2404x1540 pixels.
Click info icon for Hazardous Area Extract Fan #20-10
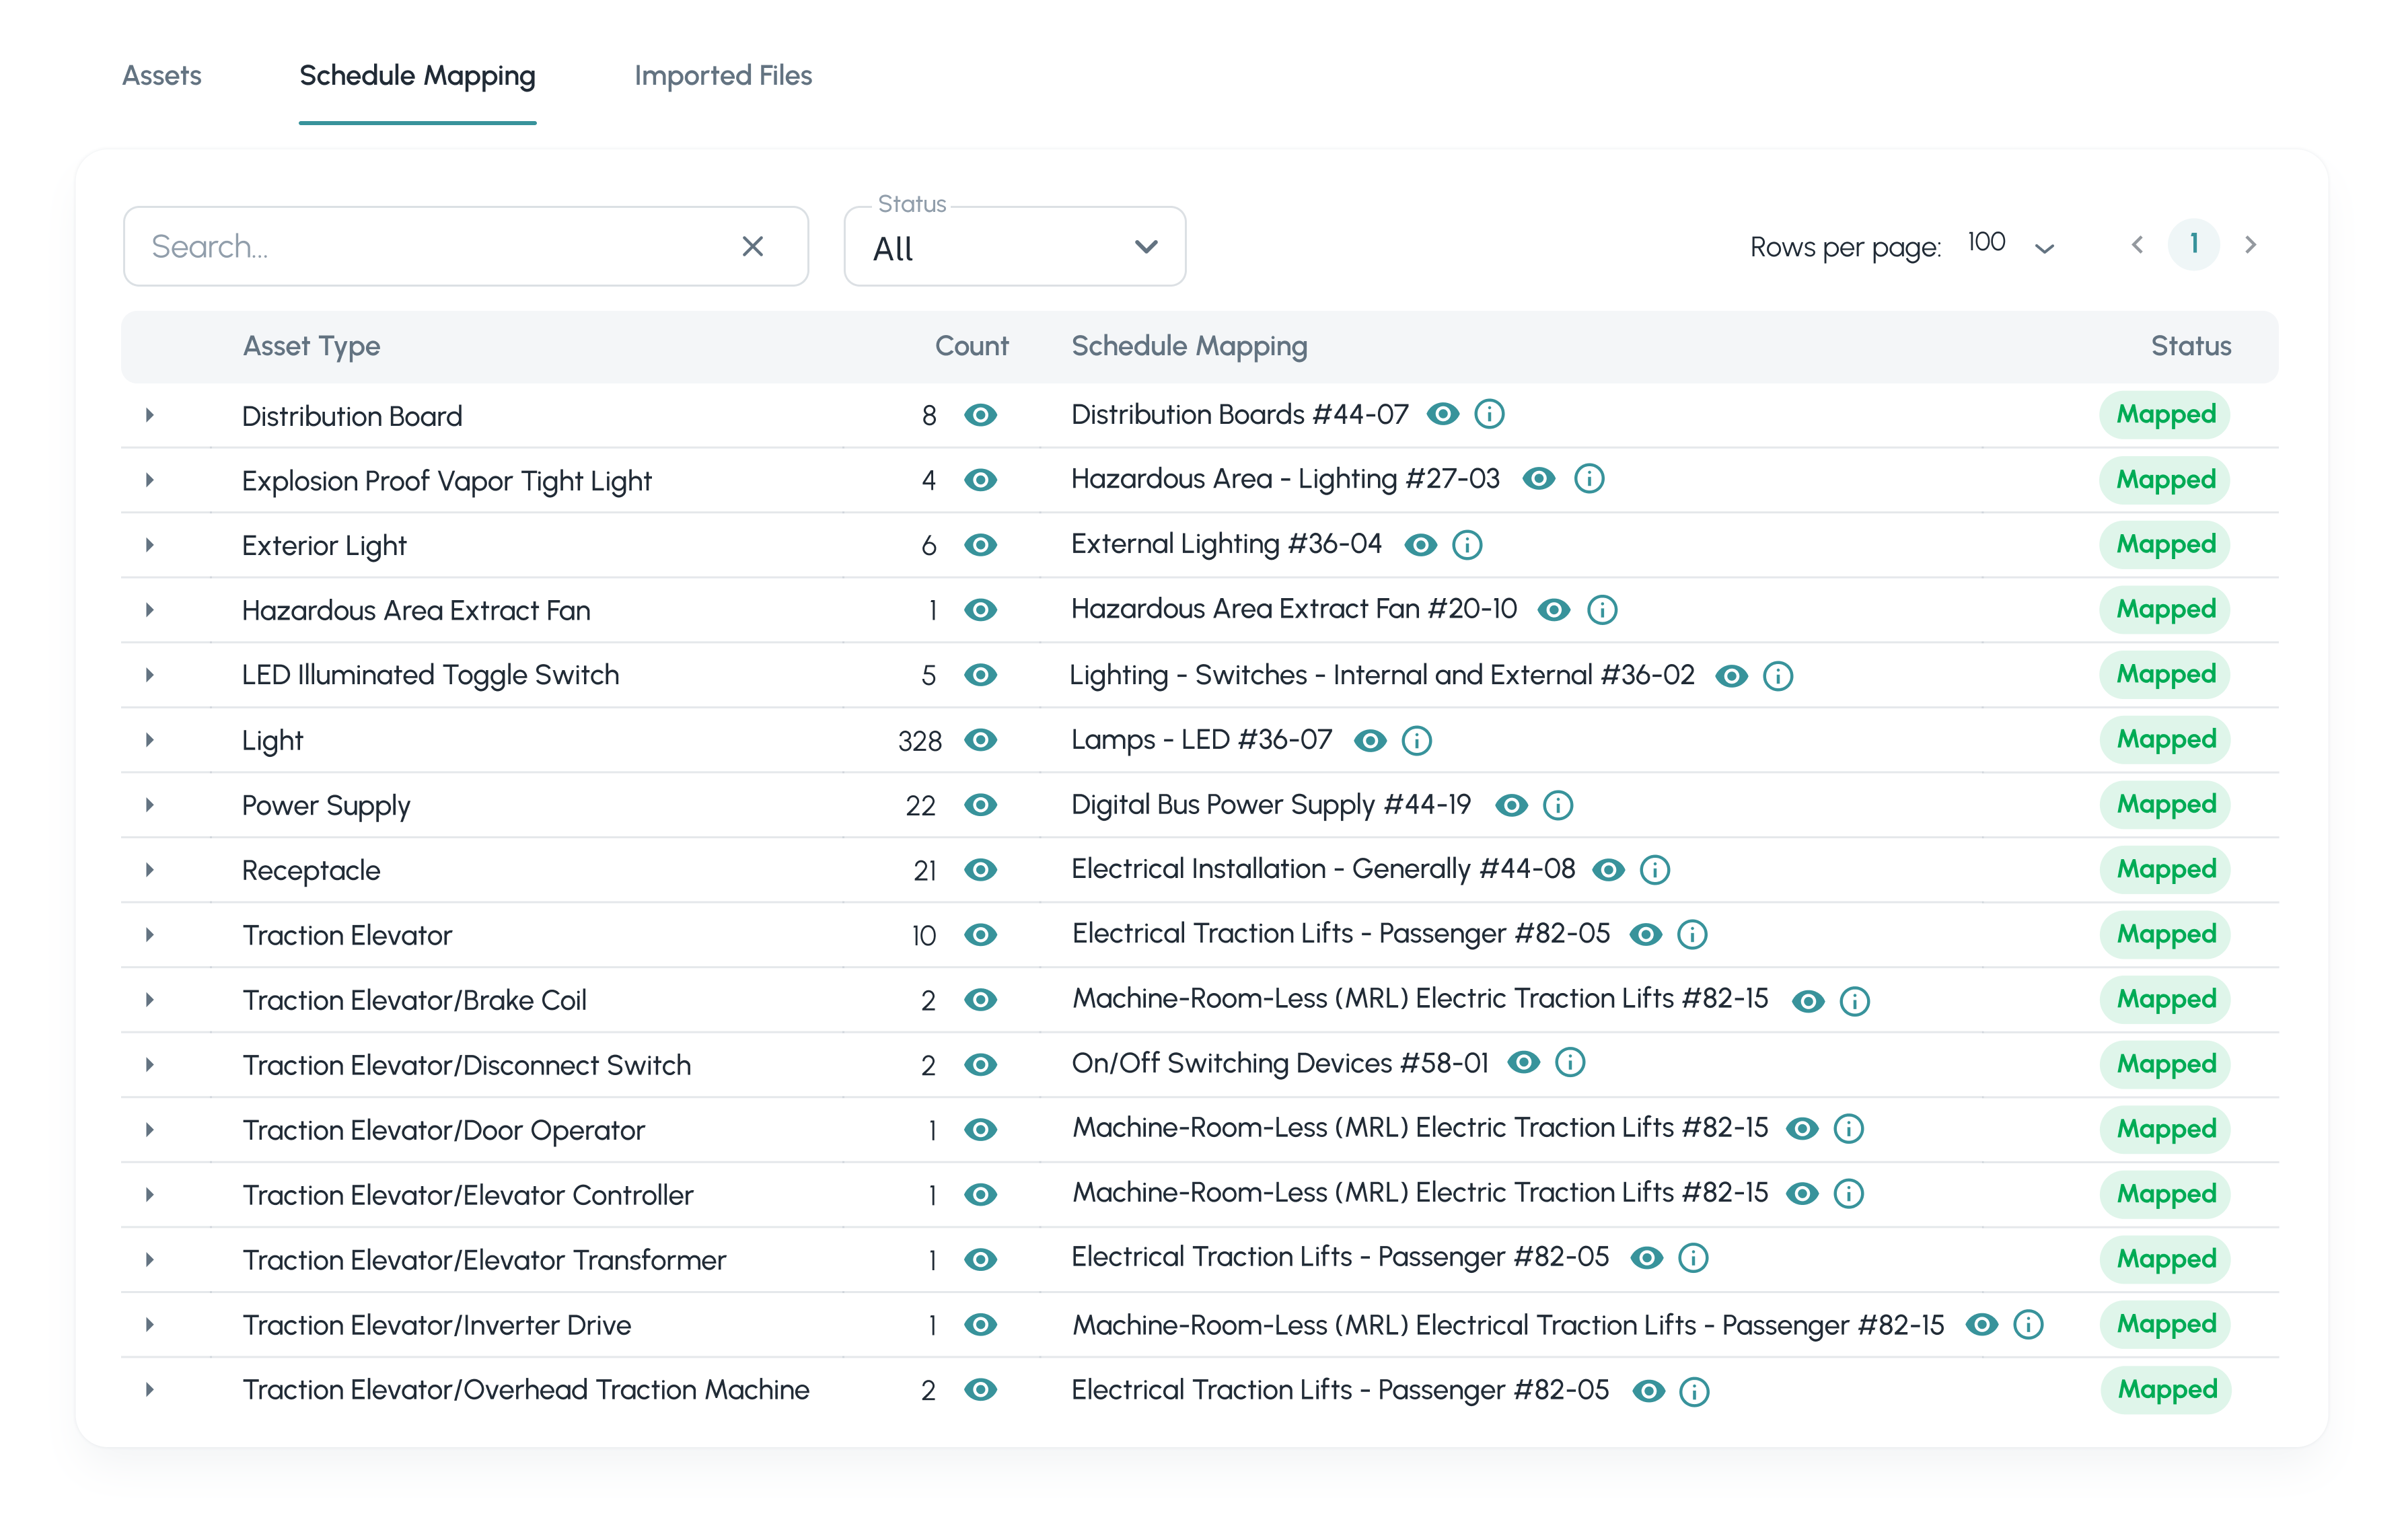(x=1601, y=610)
